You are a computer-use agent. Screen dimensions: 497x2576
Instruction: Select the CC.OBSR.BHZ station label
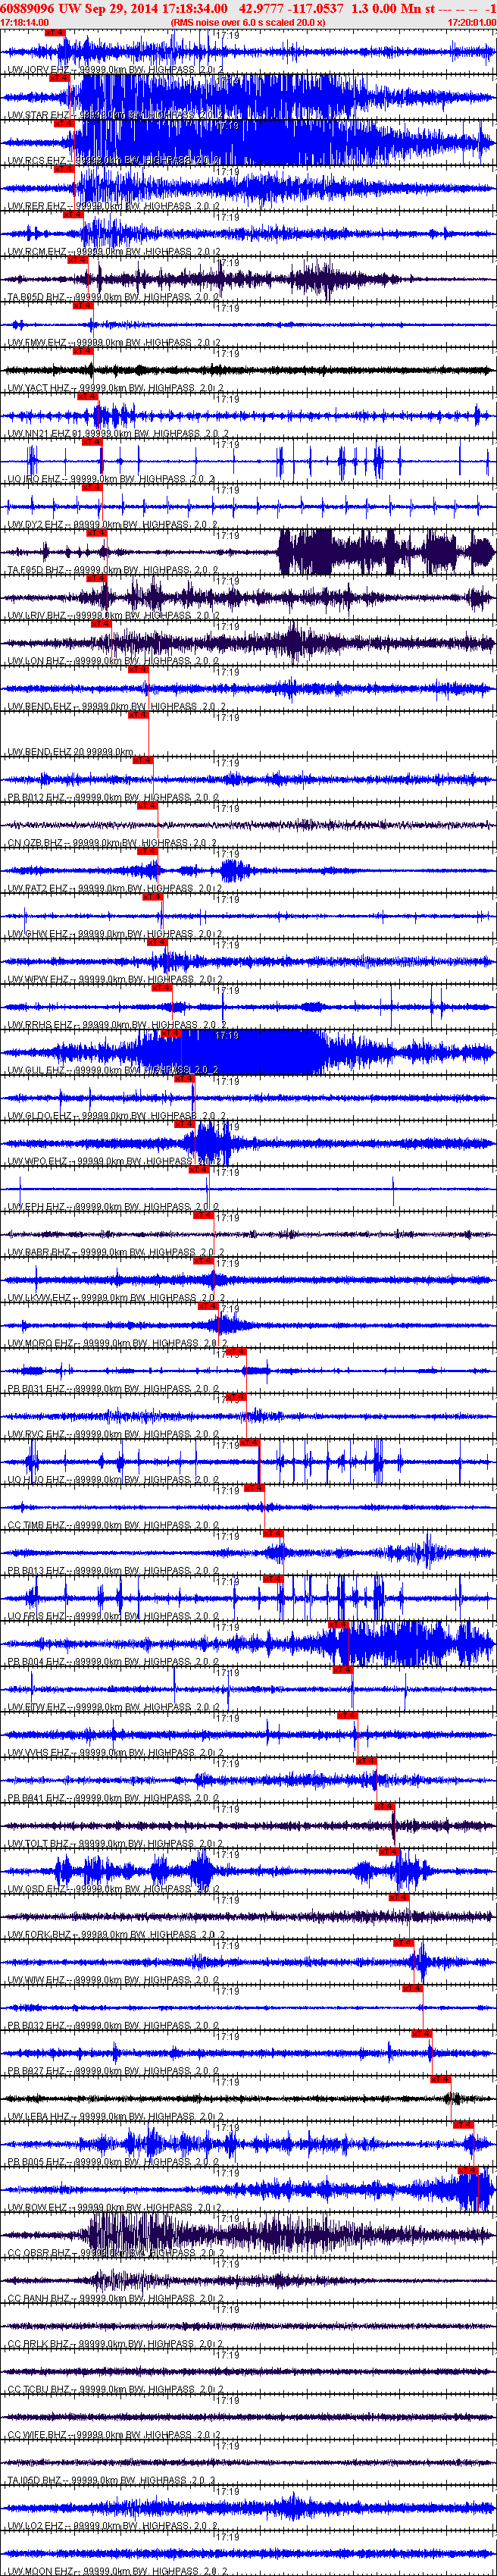(x=115, y=2253)
